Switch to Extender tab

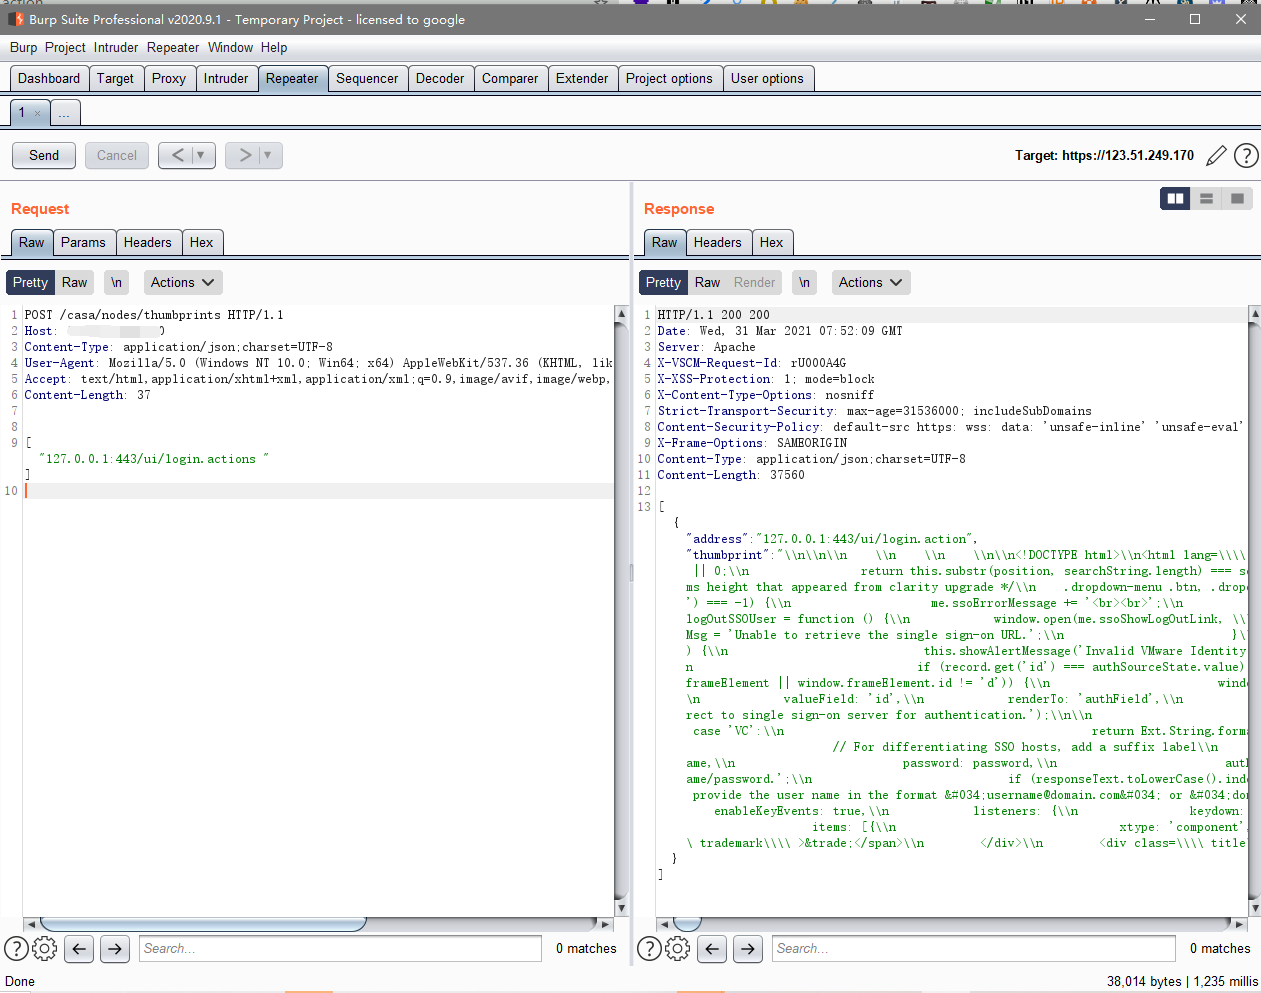pyautogui.click(x=582, y=78)
